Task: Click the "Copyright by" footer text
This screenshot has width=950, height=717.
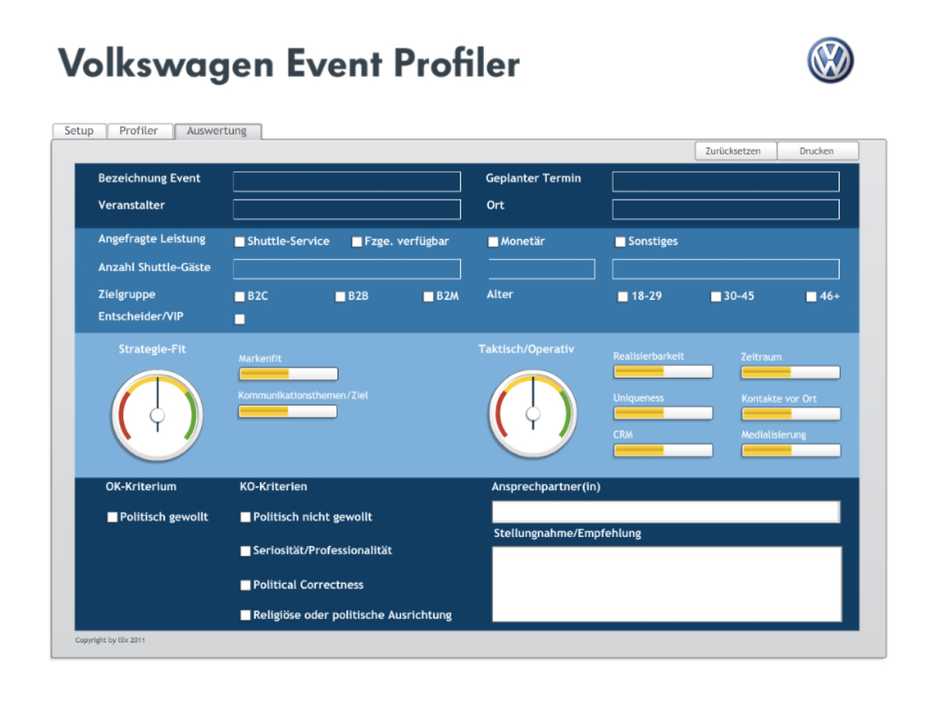Action: point(110,640)
